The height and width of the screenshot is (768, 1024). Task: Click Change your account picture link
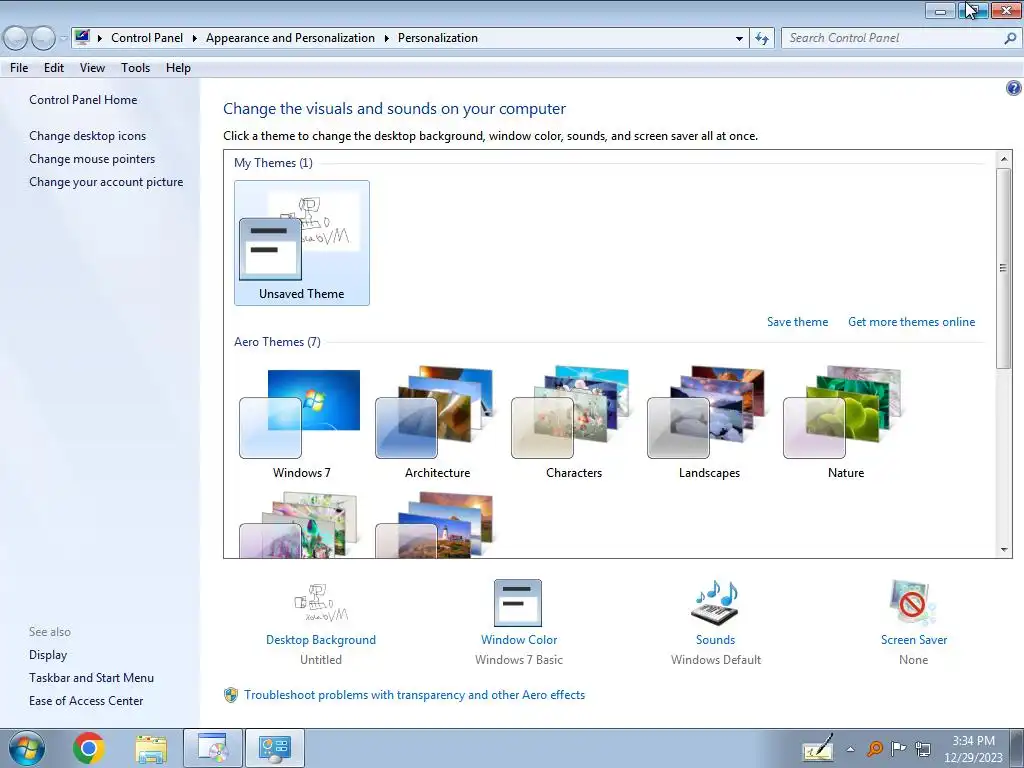point(106,182)
